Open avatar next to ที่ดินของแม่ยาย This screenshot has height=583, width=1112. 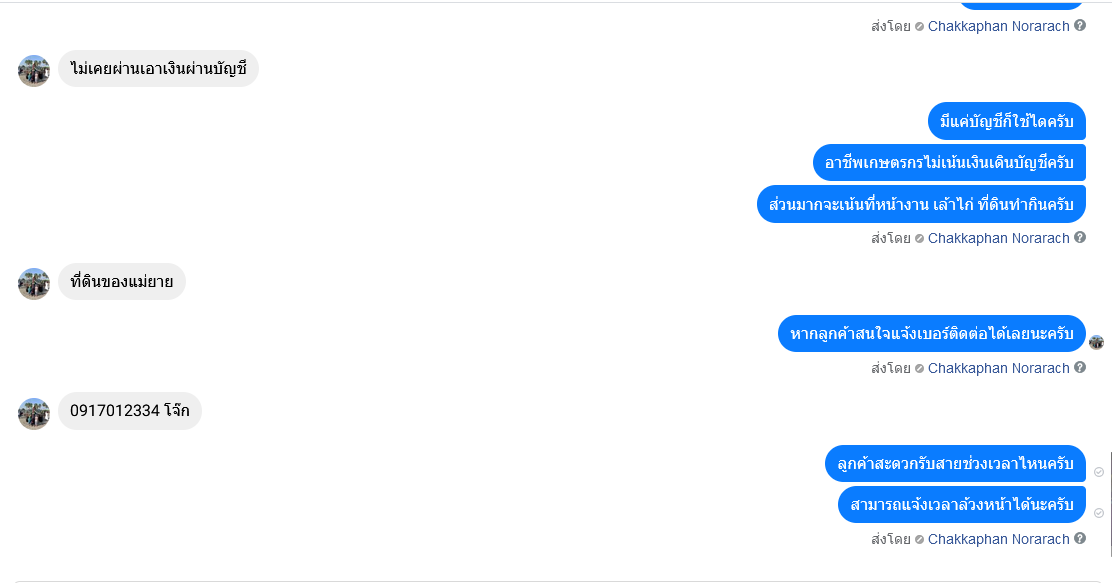coord(33,283)
